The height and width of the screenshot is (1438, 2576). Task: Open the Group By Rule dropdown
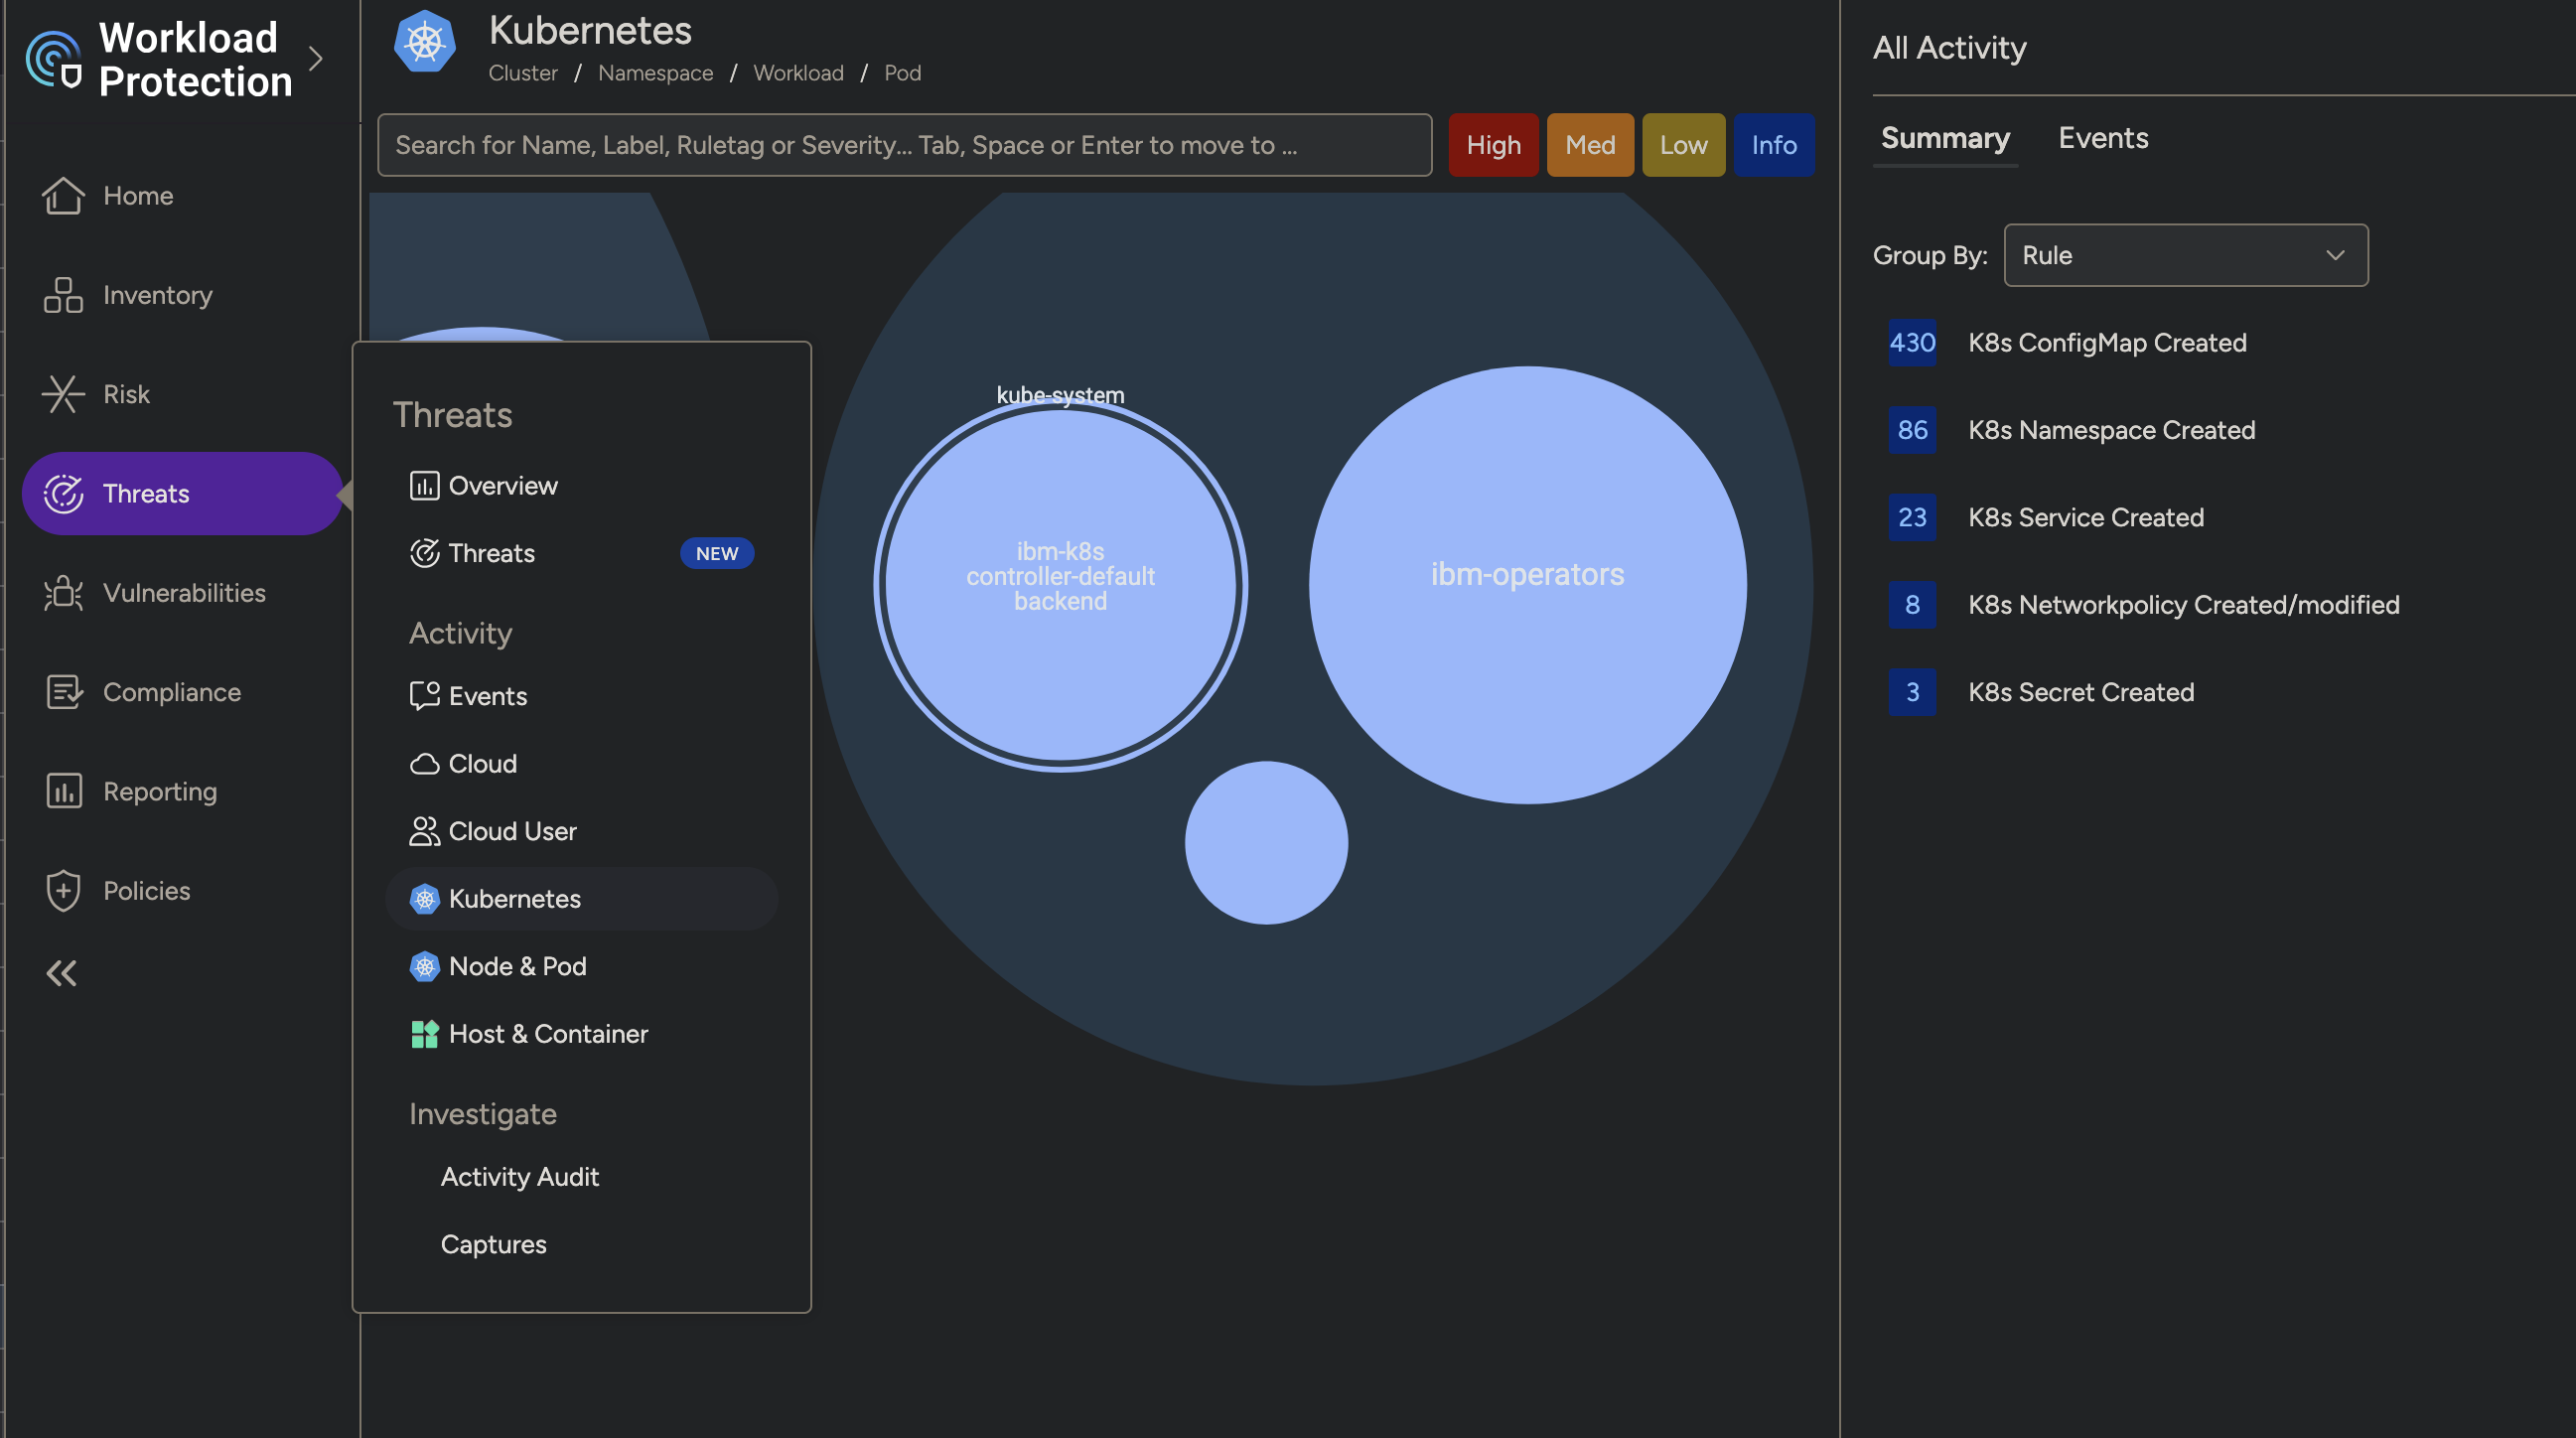2185,255
